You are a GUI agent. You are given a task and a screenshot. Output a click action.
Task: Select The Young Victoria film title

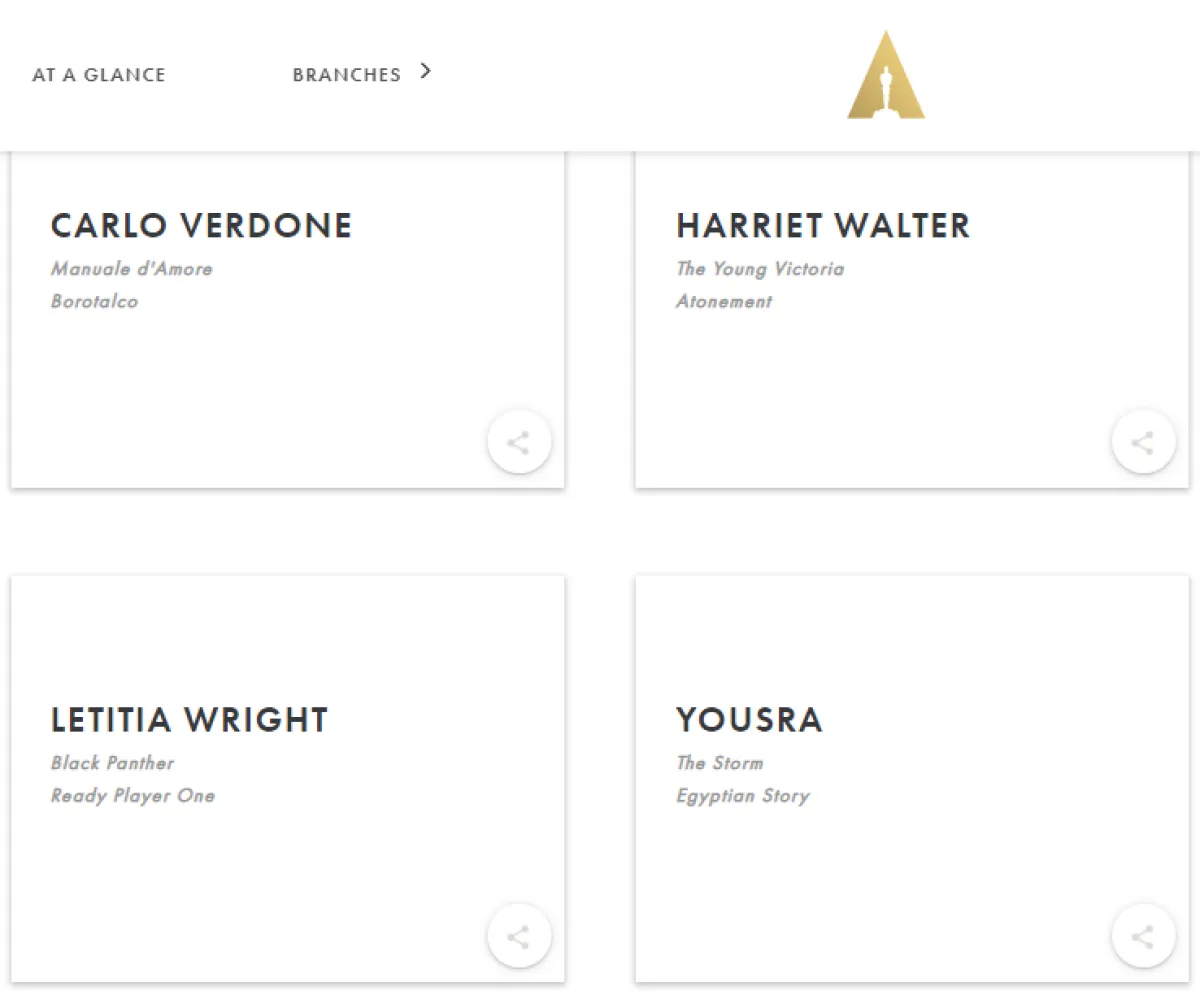point(760,269)
